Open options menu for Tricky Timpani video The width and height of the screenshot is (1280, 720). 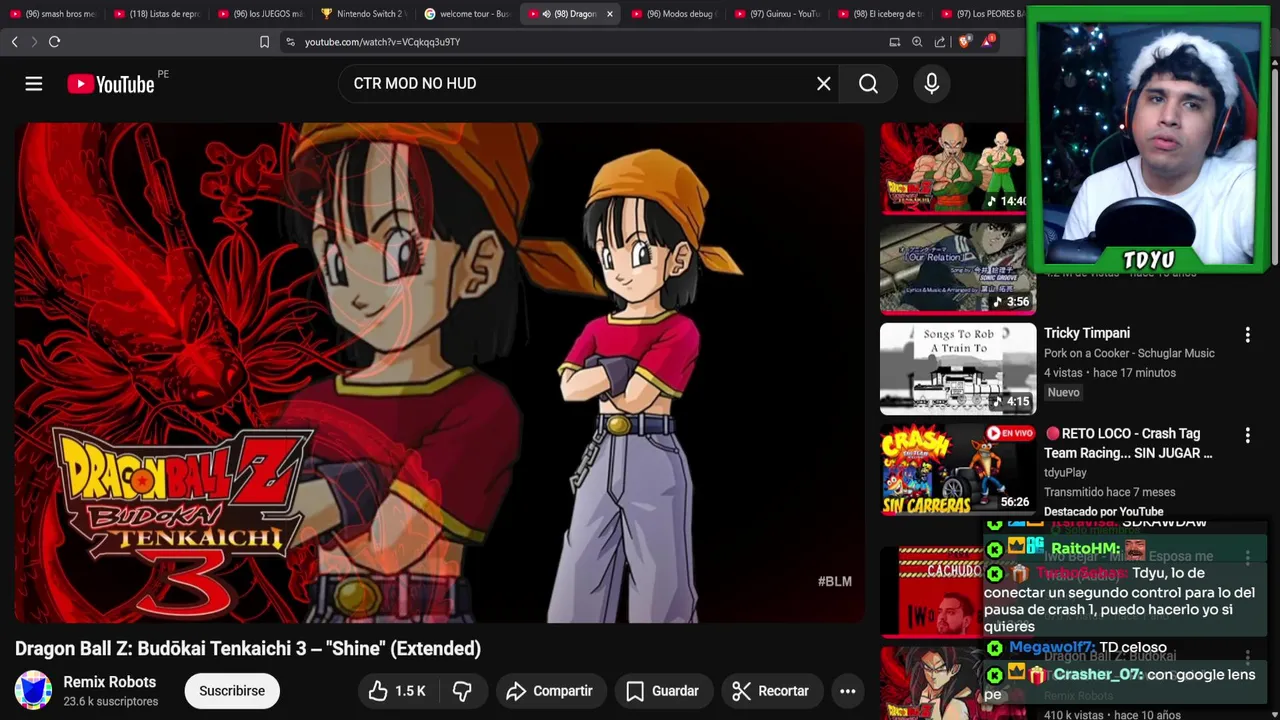pyautogui.click(x=1247, y=335)
